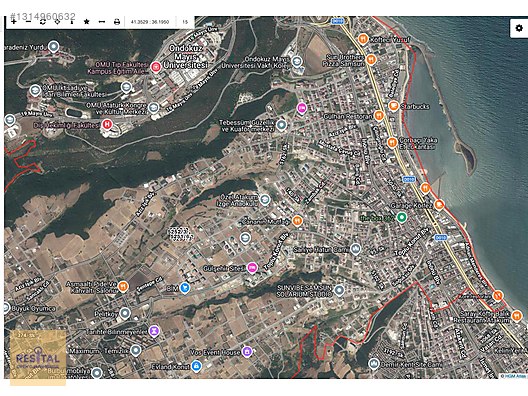Click the Diş Hekimliği Fakültesi H marker
528x396 pixels.
coord(107,124)
